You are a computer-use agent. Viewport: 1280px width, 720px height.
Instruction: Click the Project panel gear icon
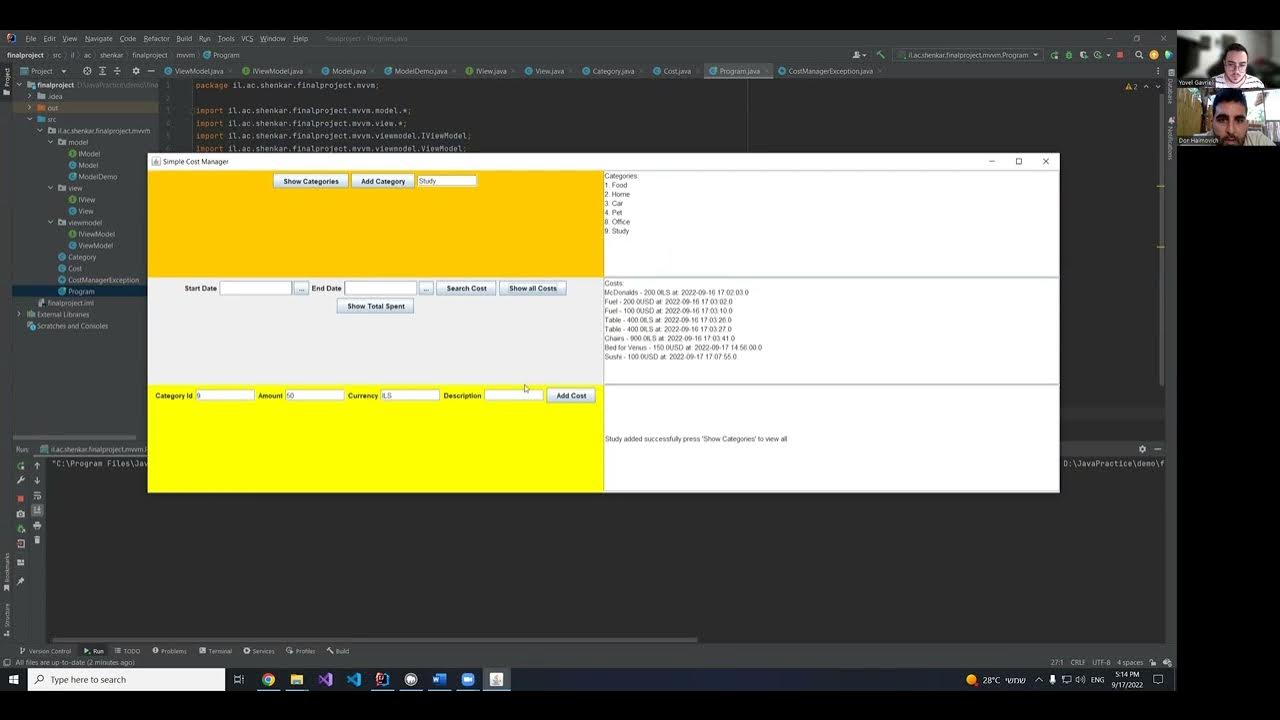click(x=136, y=71)
